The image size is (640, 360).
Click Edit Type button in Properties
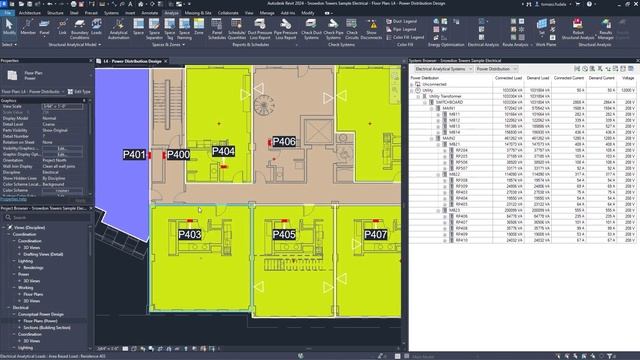point(79,92)
